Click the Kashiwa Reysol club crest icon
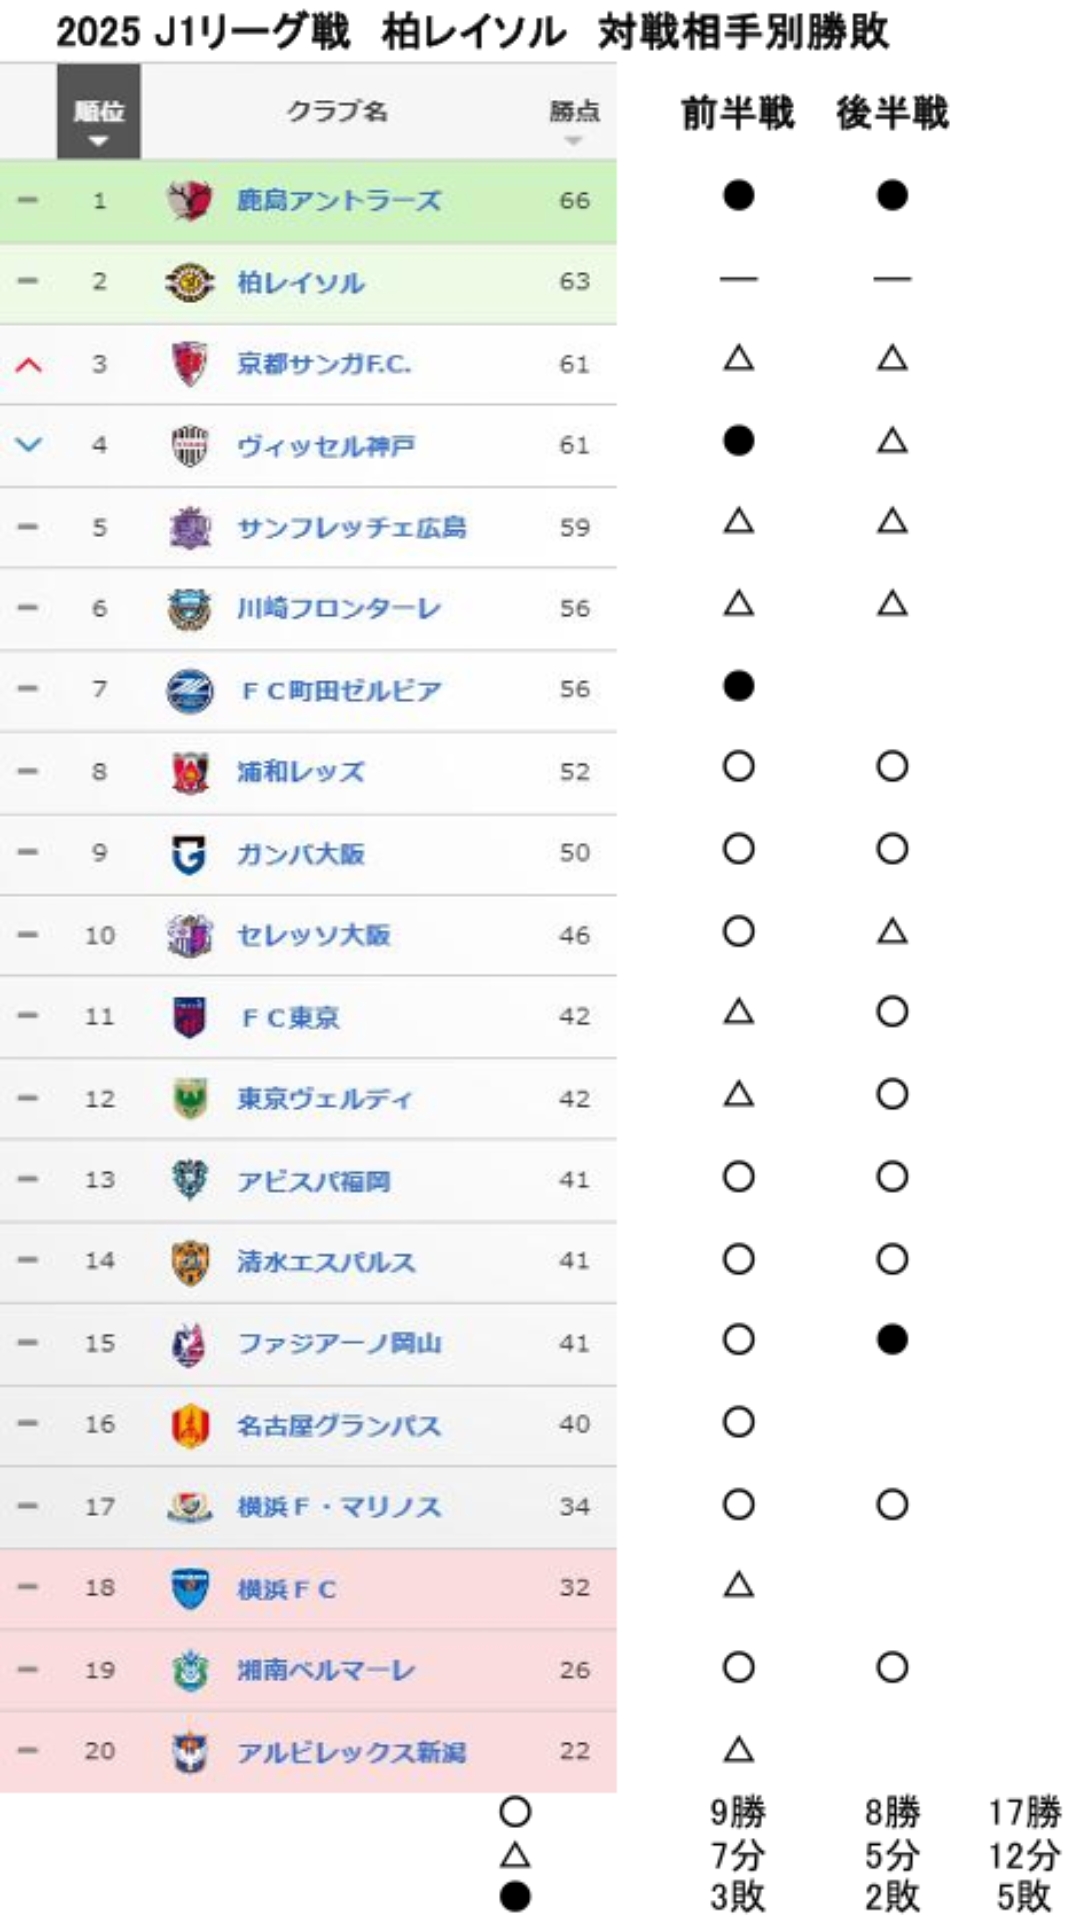 coord(189,283)
